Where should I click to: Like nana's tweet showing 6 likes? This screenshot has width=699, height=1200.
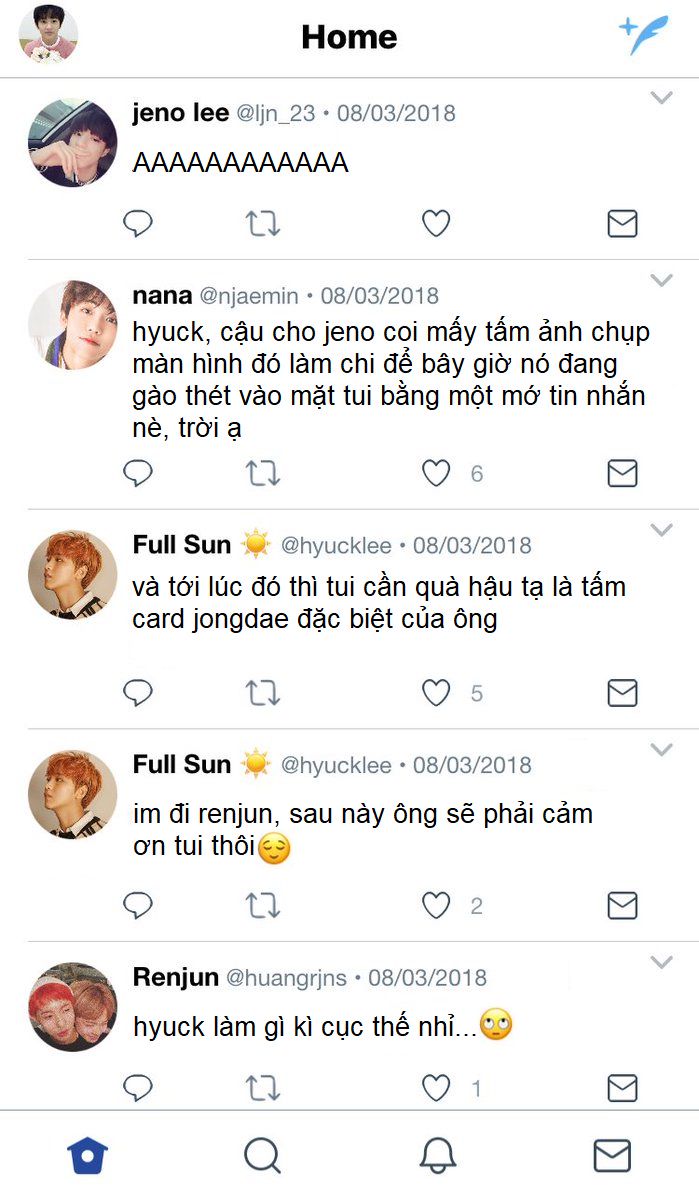point(435,473)
